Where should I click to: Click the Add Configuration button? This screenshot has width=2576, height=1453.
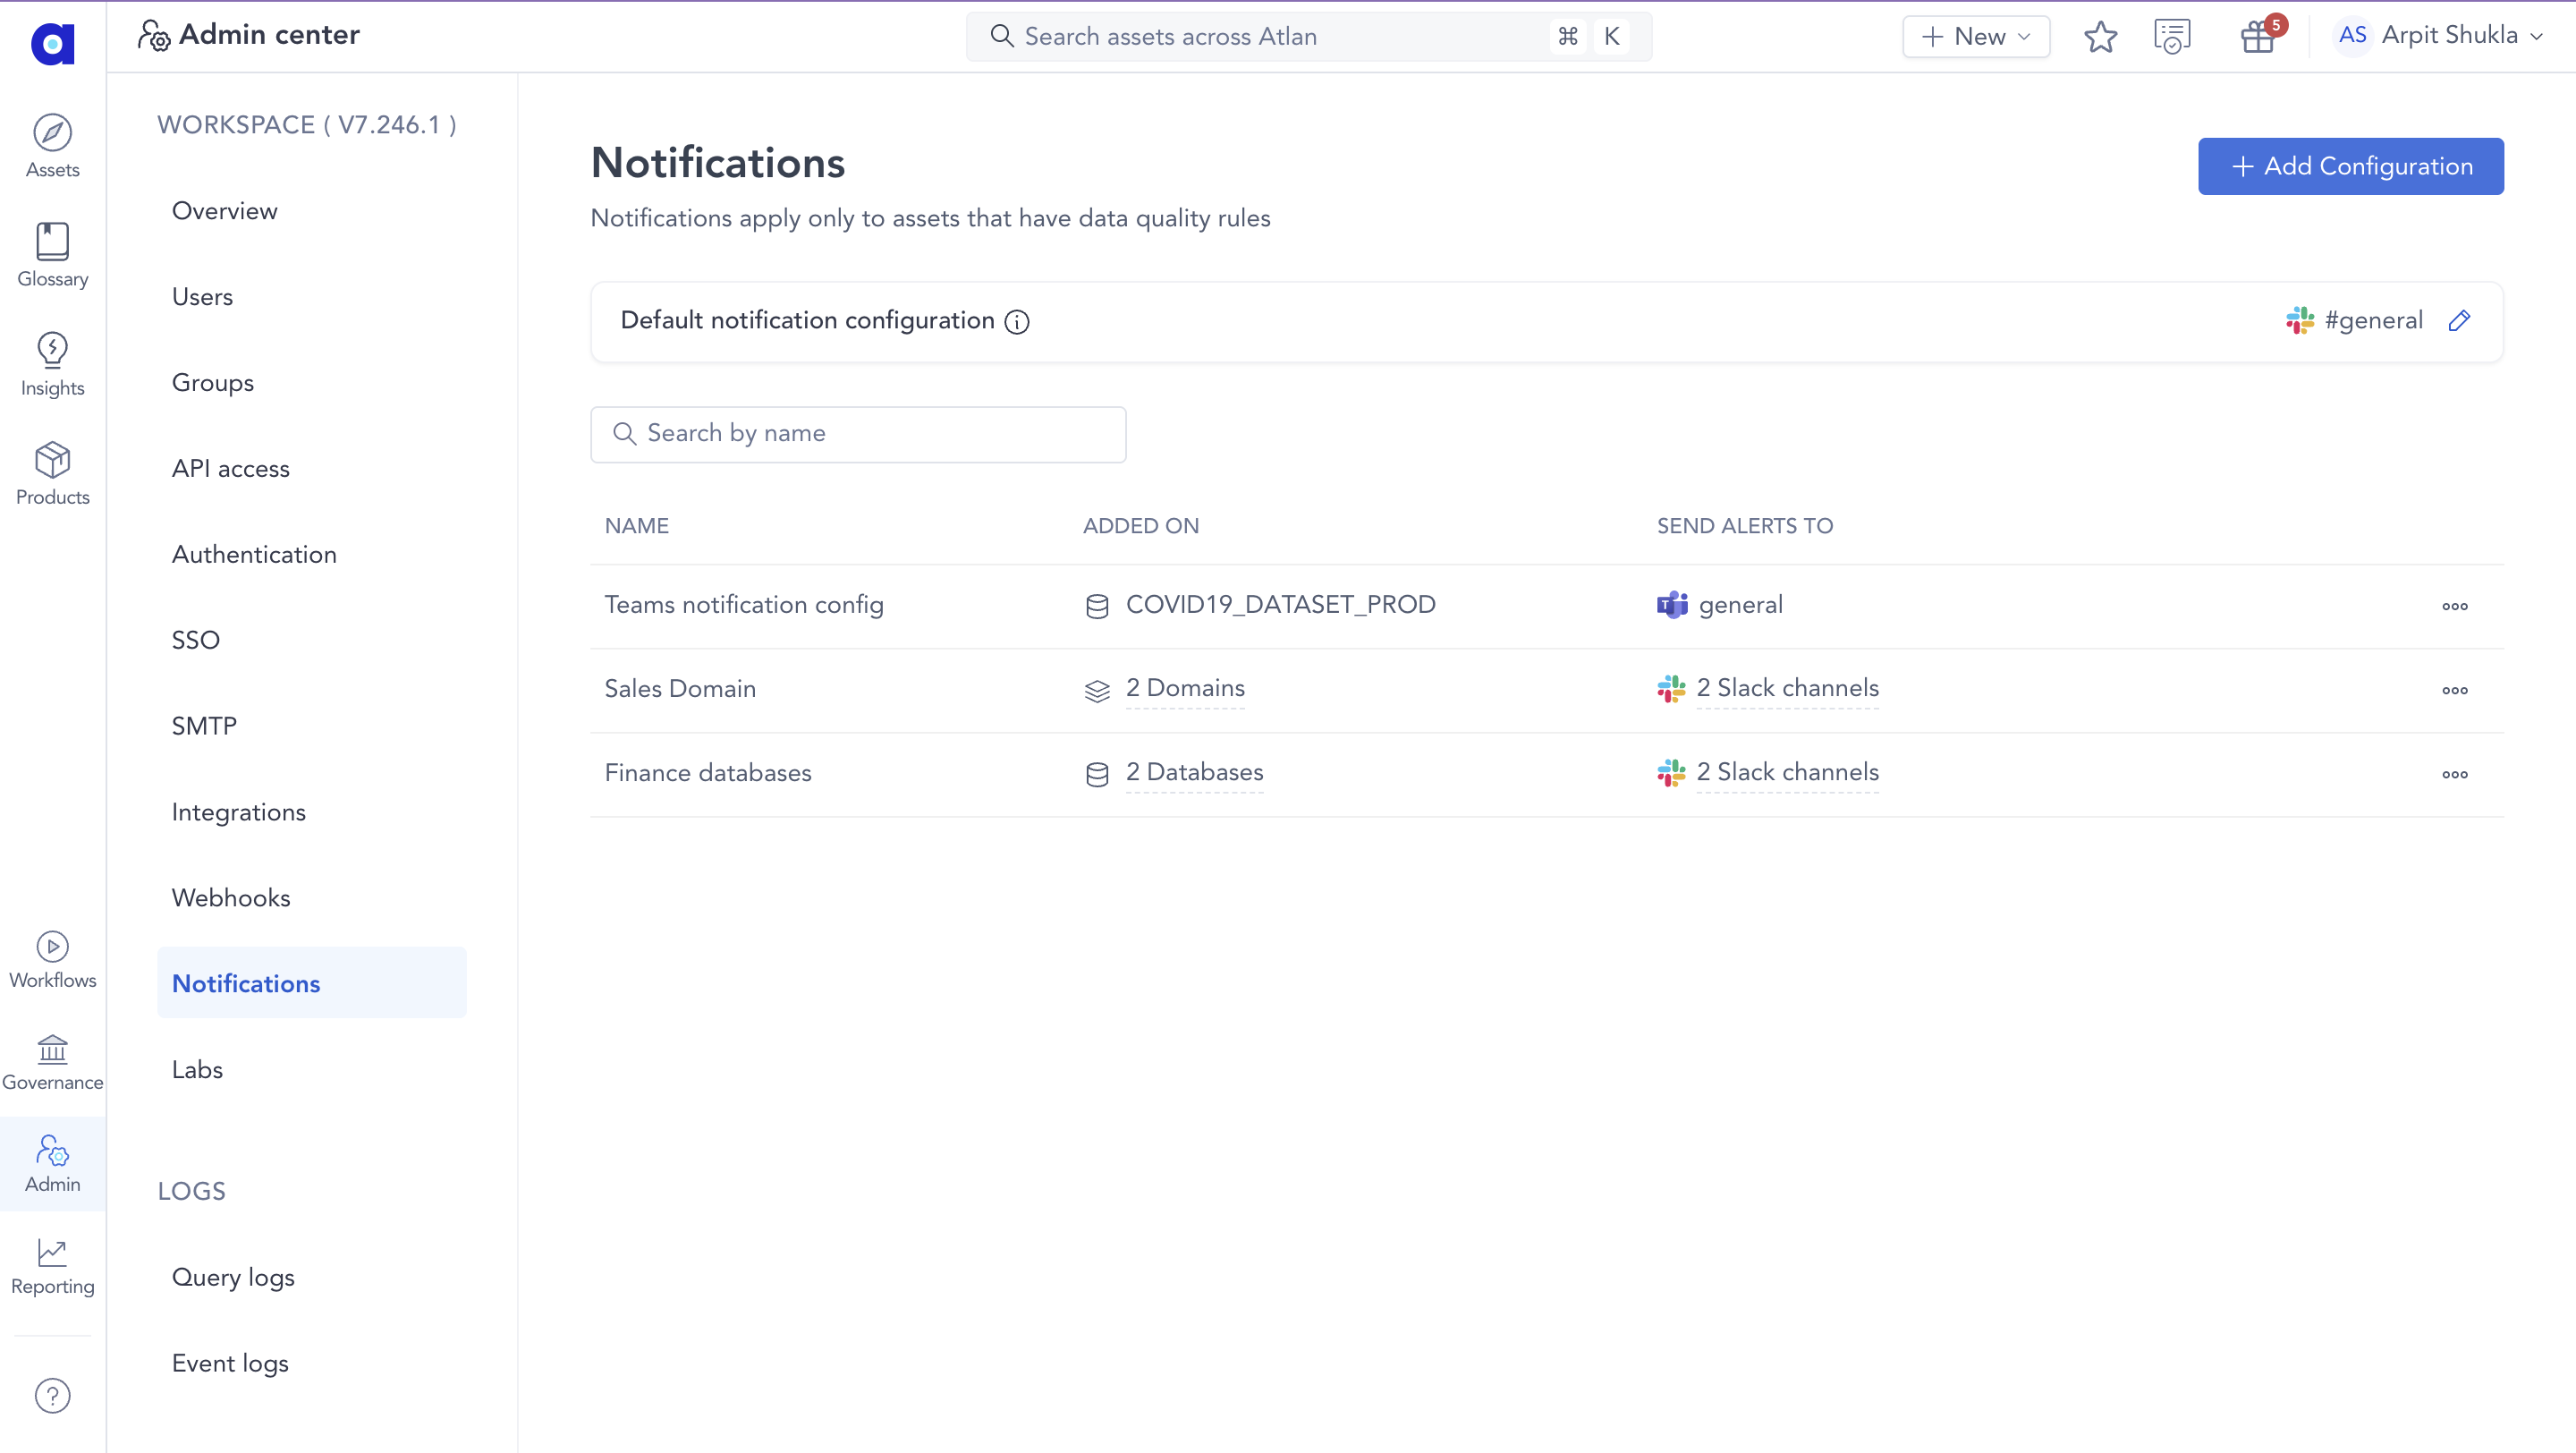coord(2350,166)
